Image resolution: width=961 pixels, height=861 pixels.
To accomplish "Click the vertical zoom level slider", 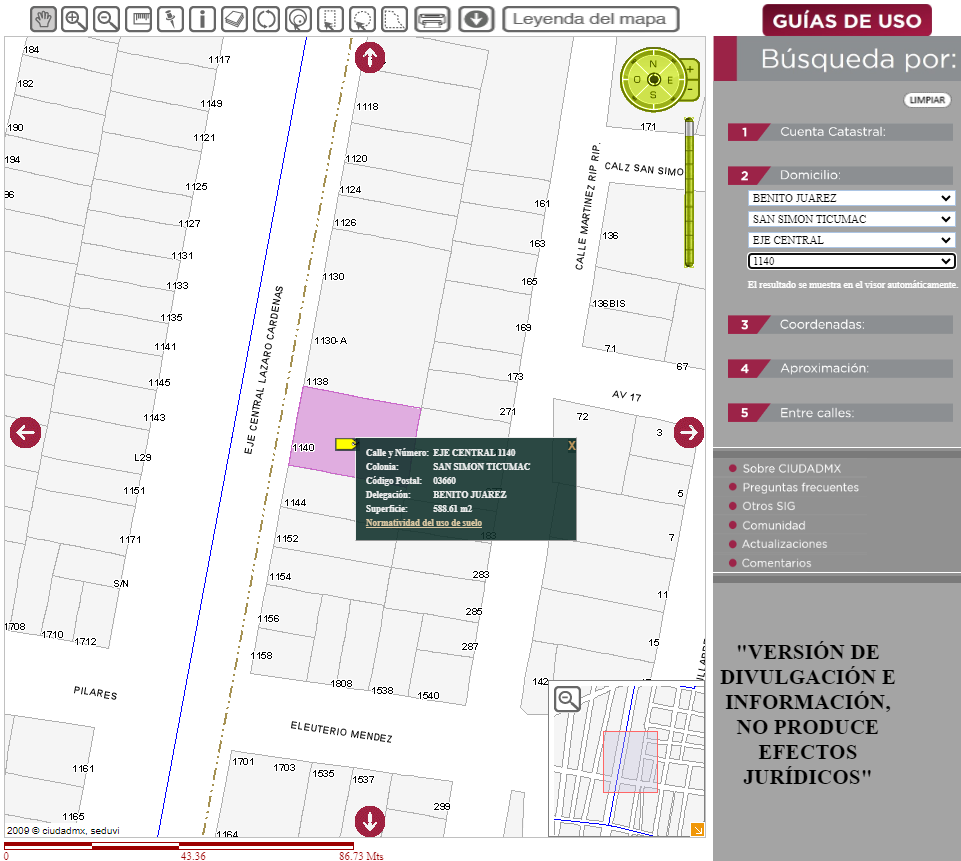I will click(x=689, y=193).
